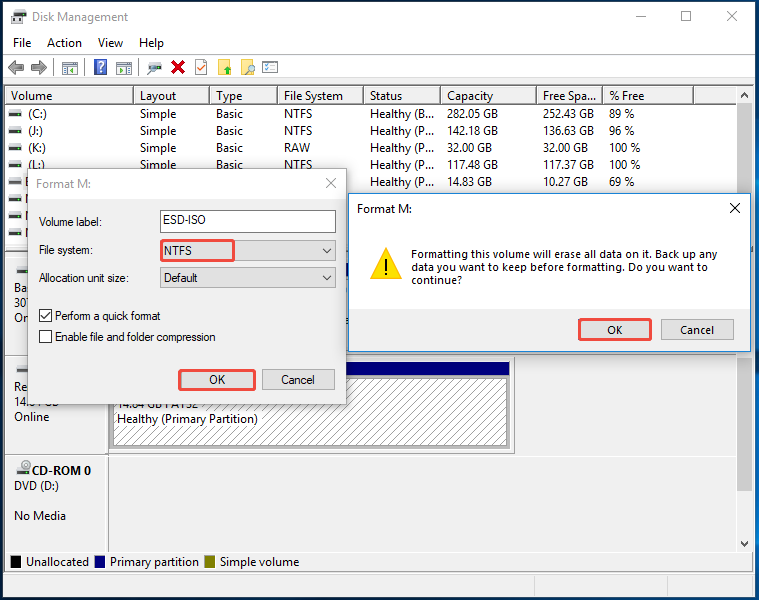Sort by the % Free column header

coord(648,96)
